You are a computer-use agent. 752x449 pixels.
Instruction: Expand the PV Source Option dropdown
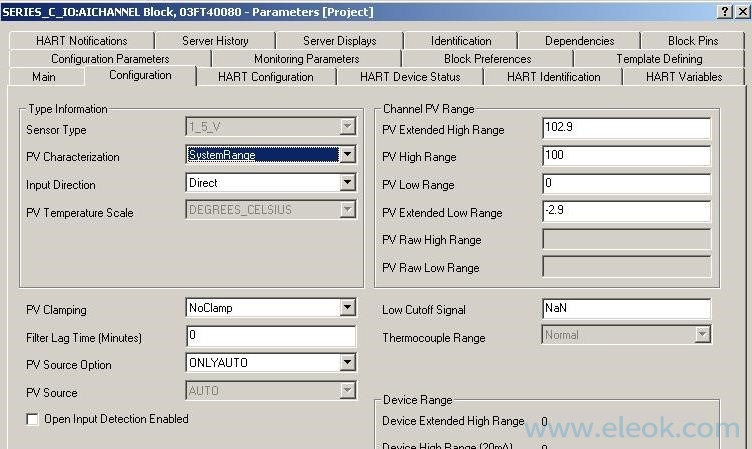pyautogui.click(x=347, y=363)
